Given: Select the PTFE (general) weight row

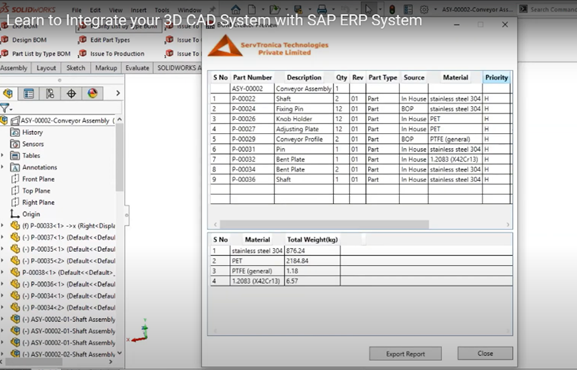Looking at the screenshot, I should (361, 271).
